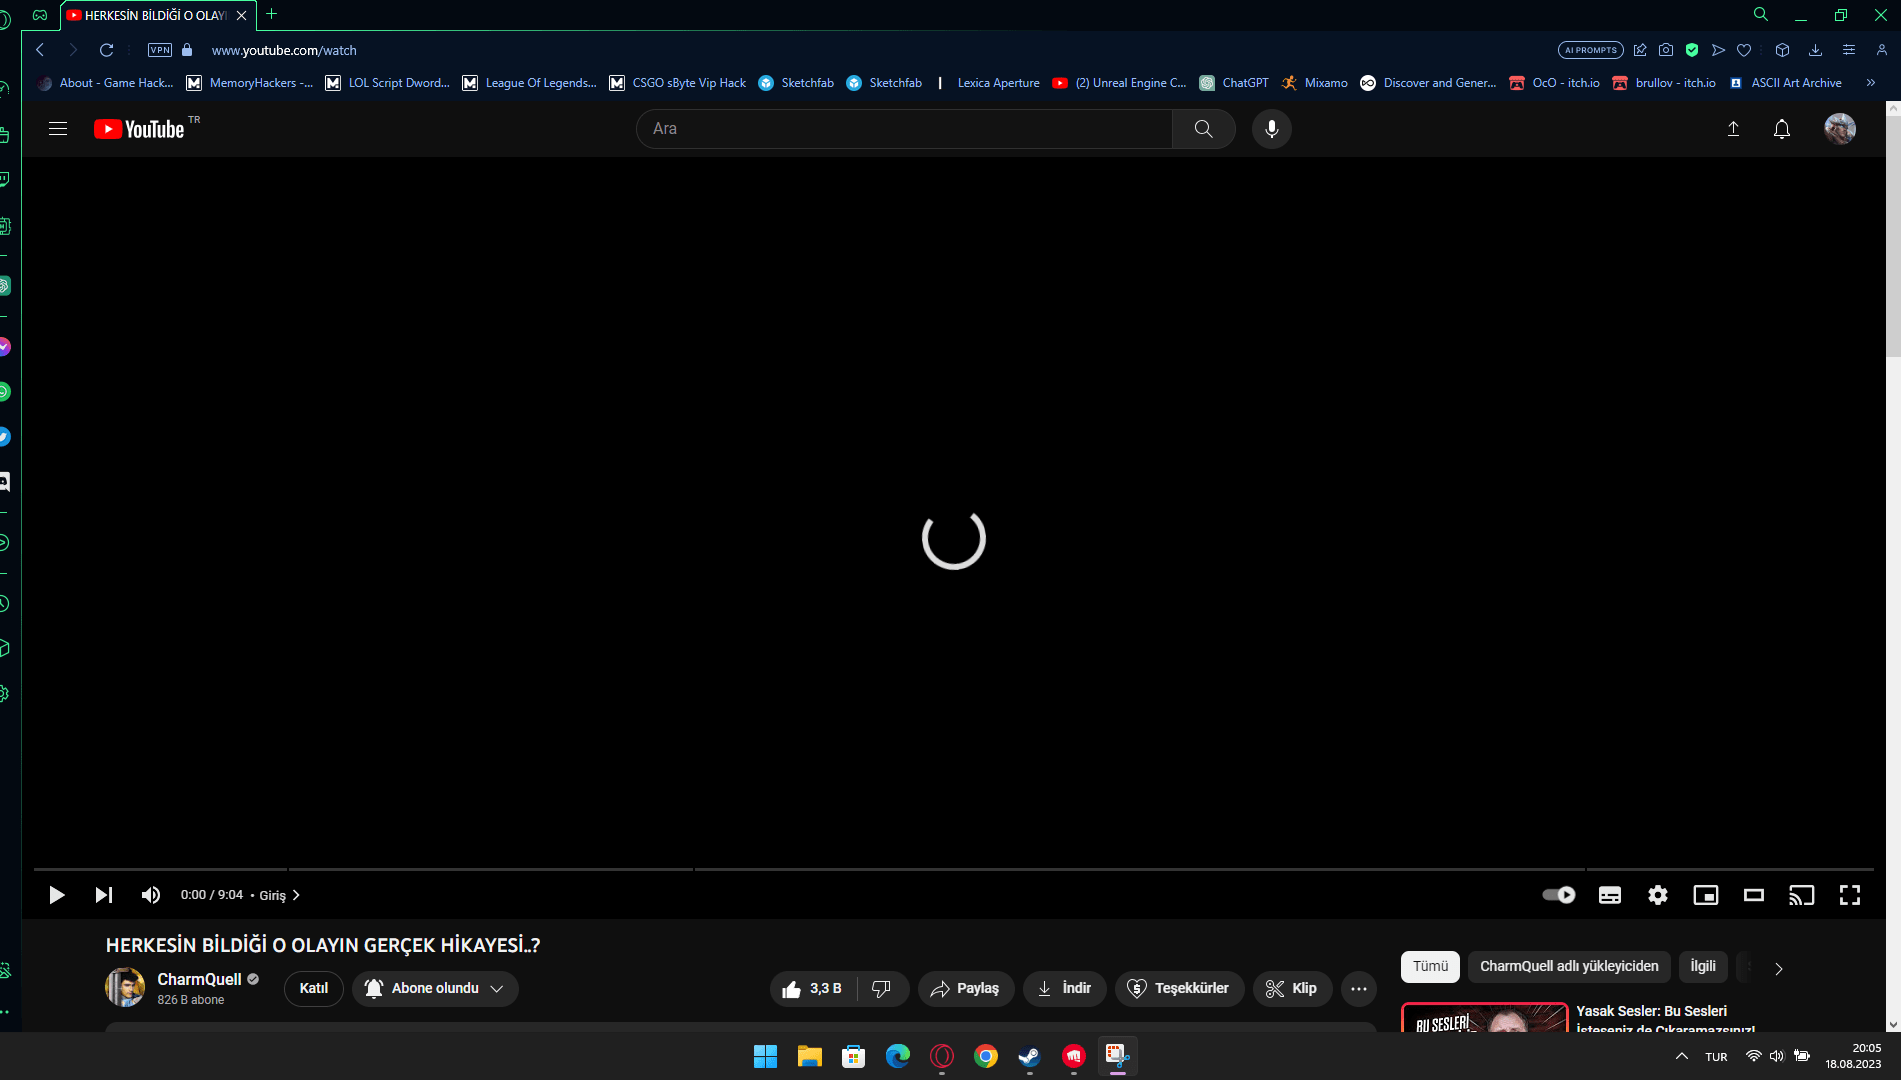Click the Paylaş share button
The width and height of the screenshot is (1901, 1080).
965,988
